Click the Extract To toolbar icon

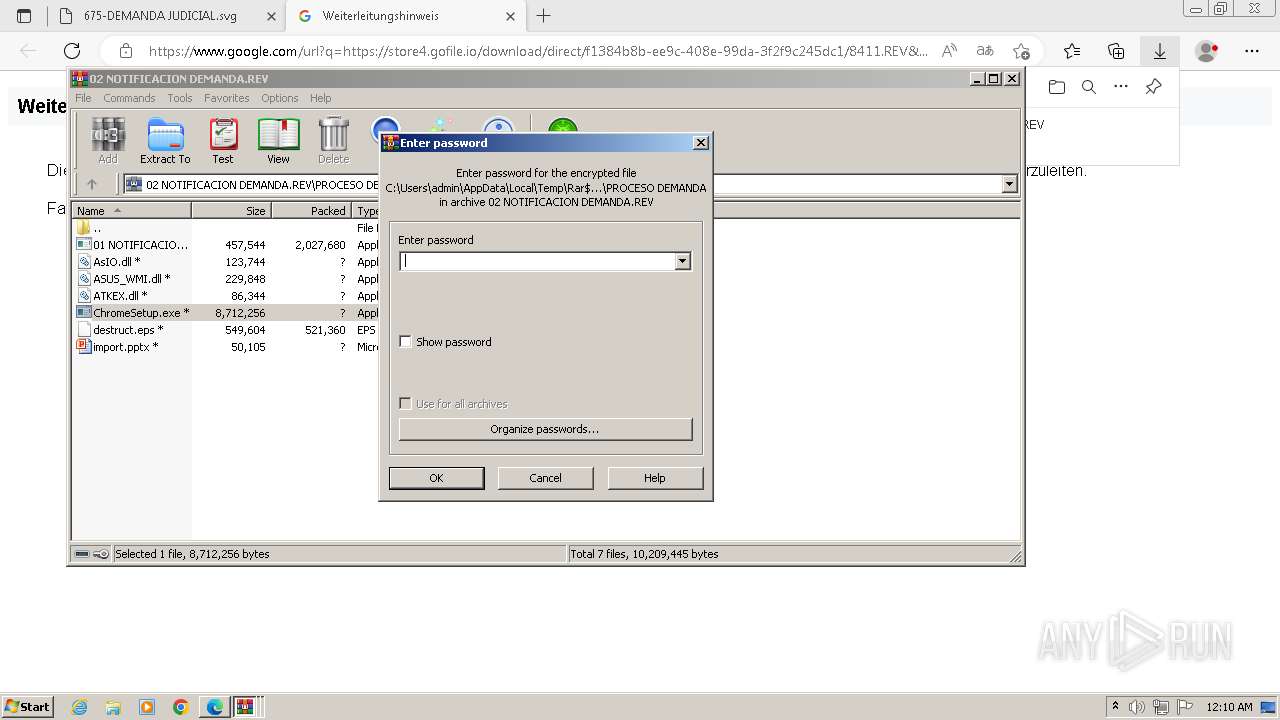click(165, 140)
